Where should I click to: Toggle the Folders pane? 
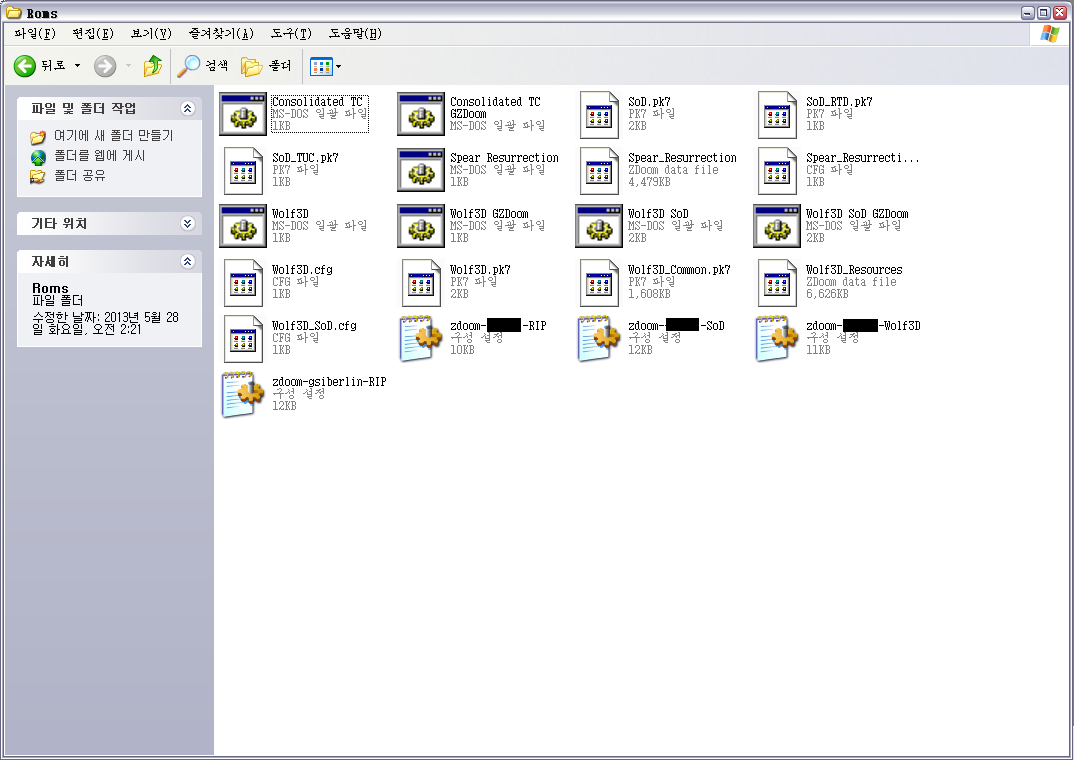tap(266, 66)
